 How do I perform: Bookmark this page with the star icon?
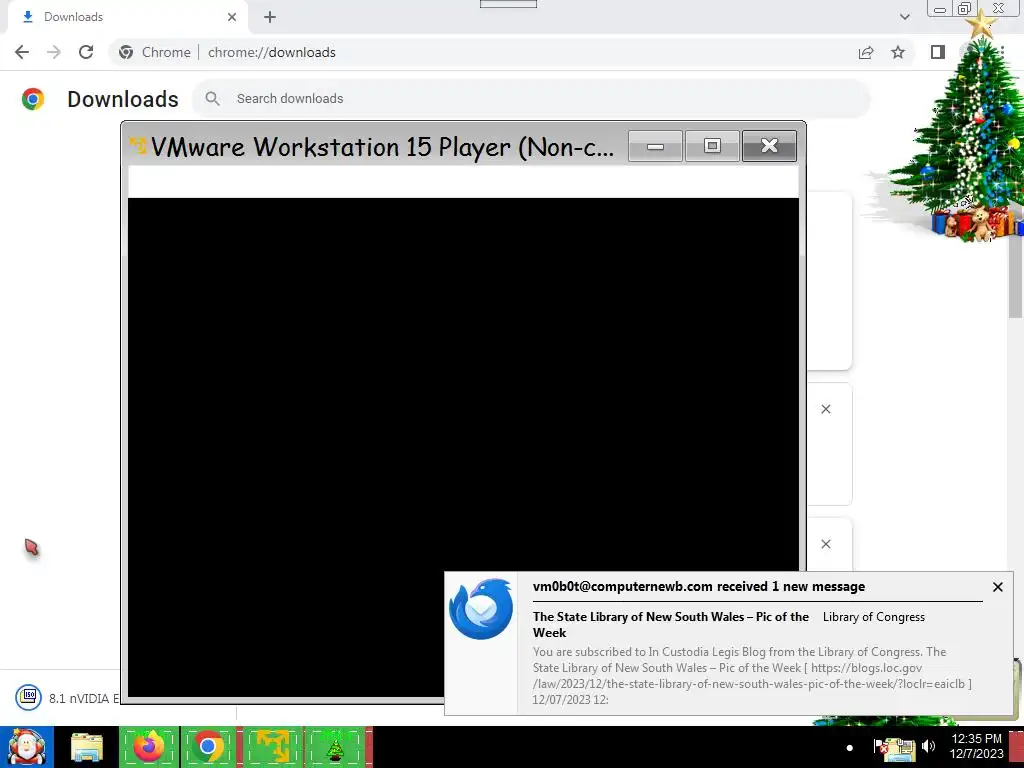[898, 52]
